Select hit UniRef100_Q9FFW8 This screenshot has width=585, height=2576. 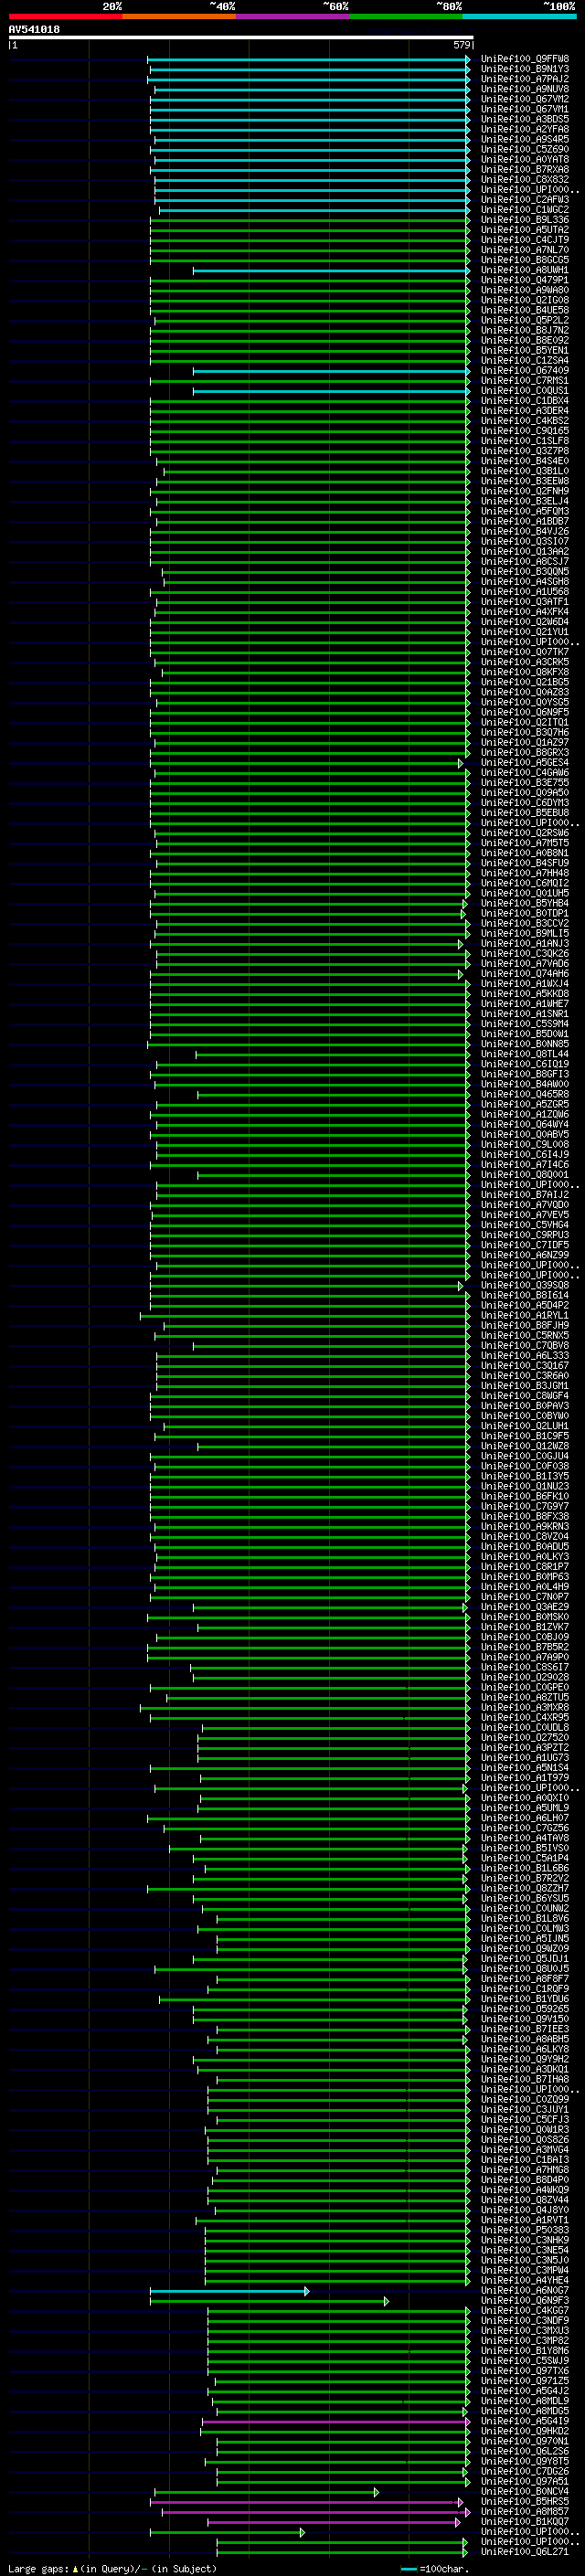(x=525, y=59)
